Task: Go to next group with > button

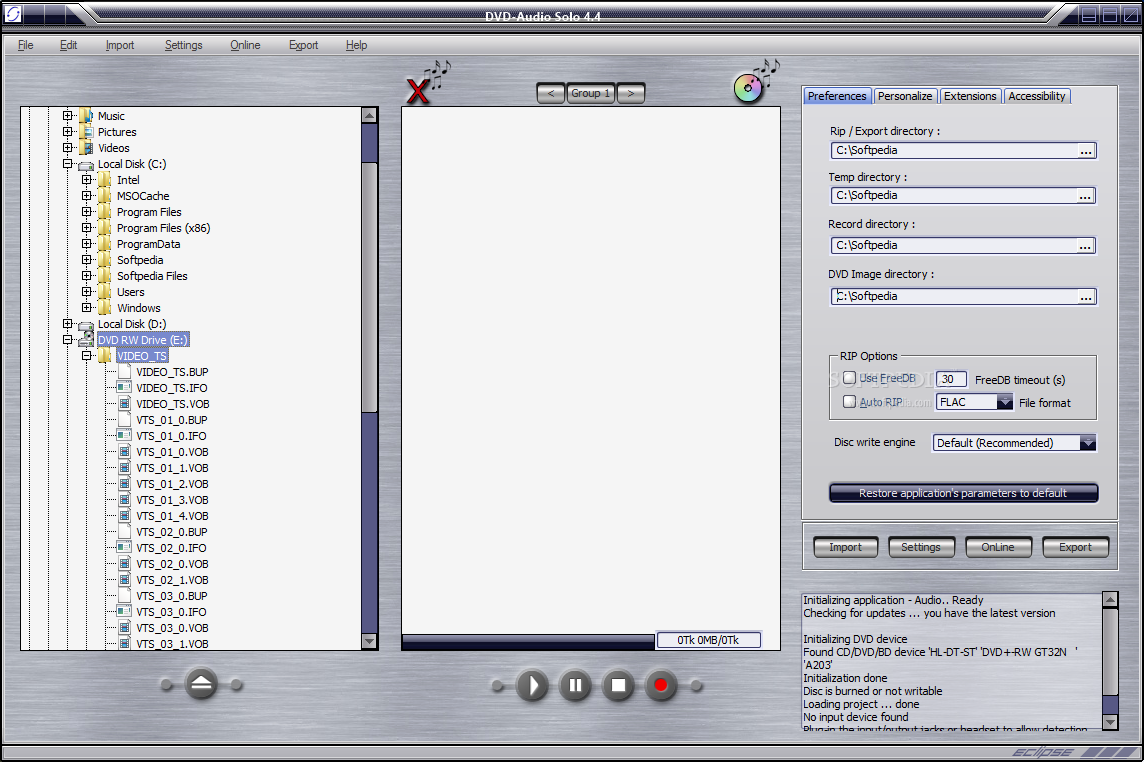Action: click(631, 93)
